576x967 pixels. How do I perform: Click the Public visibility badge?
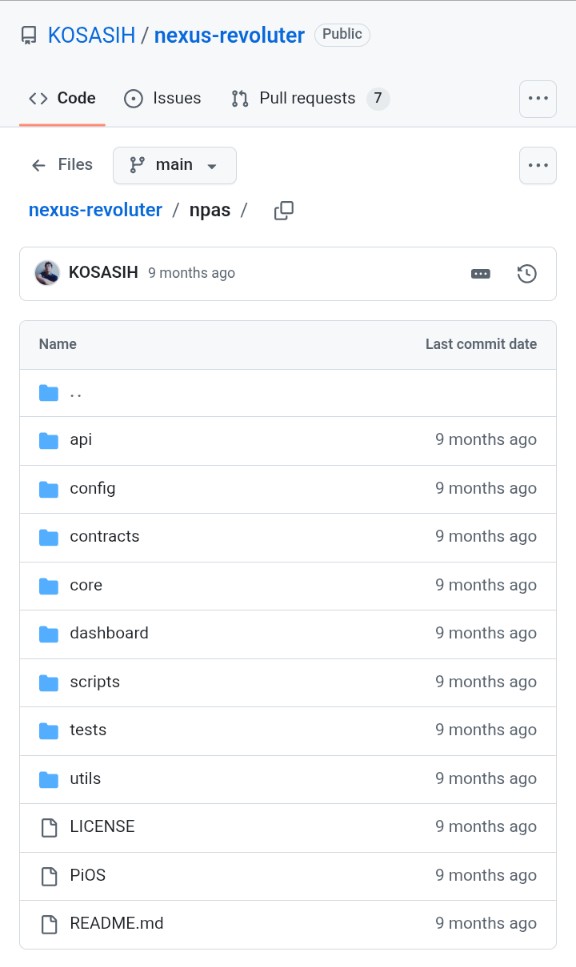(x=342, y=35)
